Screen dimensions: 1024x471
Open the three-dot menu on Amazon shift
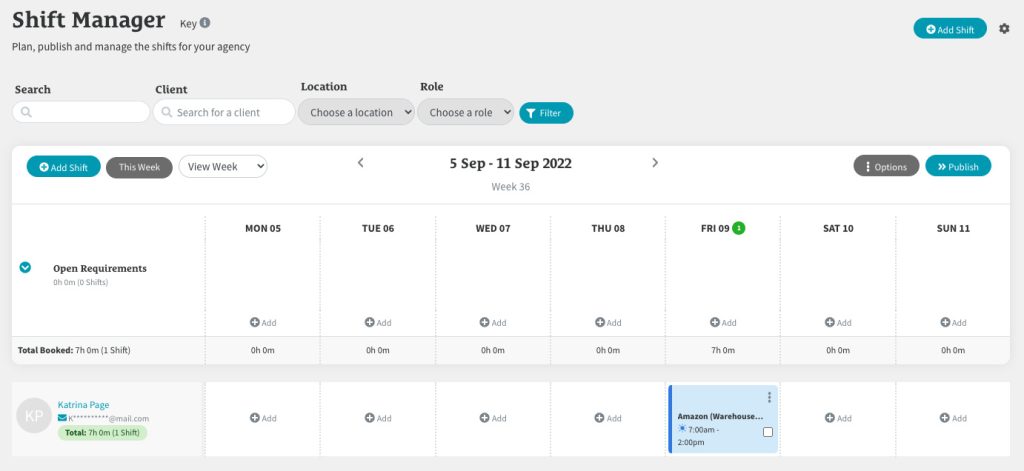coord(769,397)
